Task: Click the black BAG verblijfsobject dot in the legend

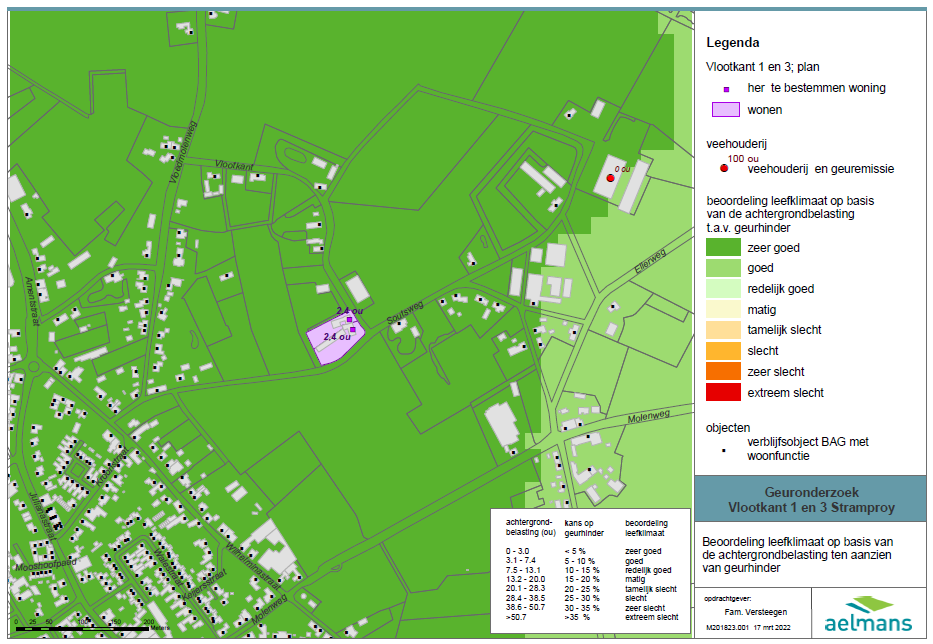Action: click(724, 451)
